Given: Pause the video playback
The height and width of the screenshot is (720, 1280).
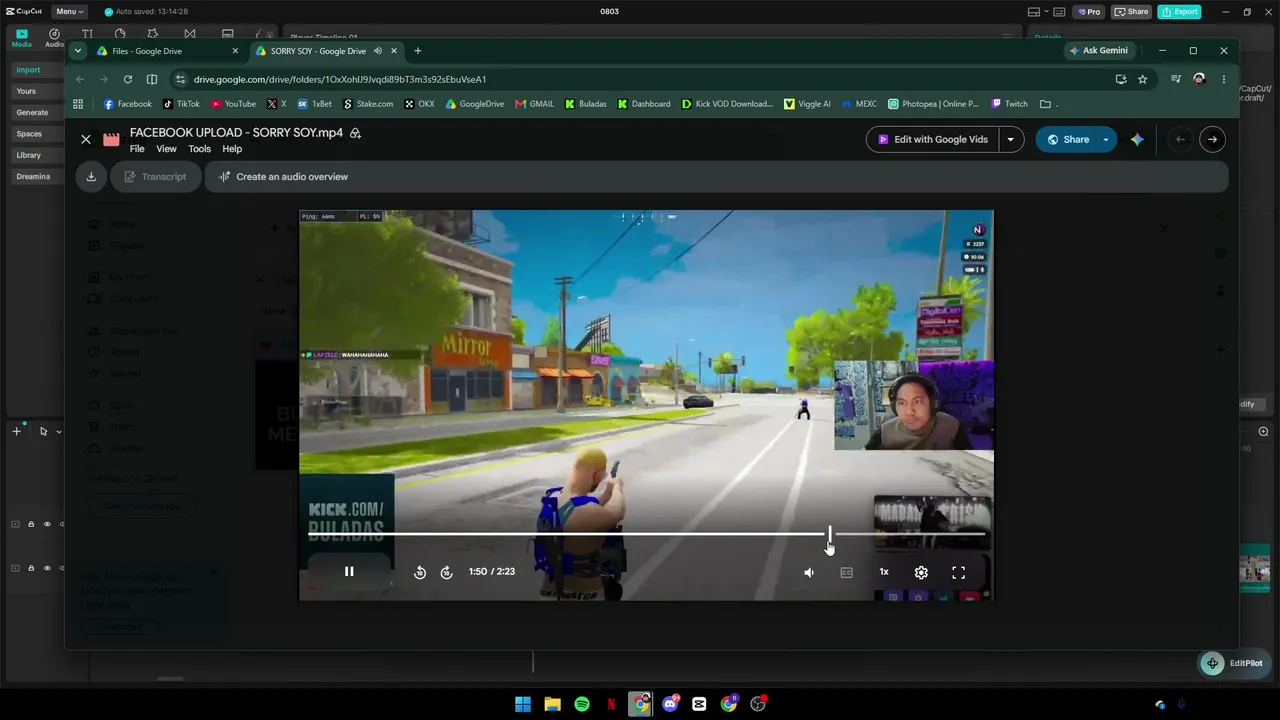Looking at the screenshot, I should point(349,572).
